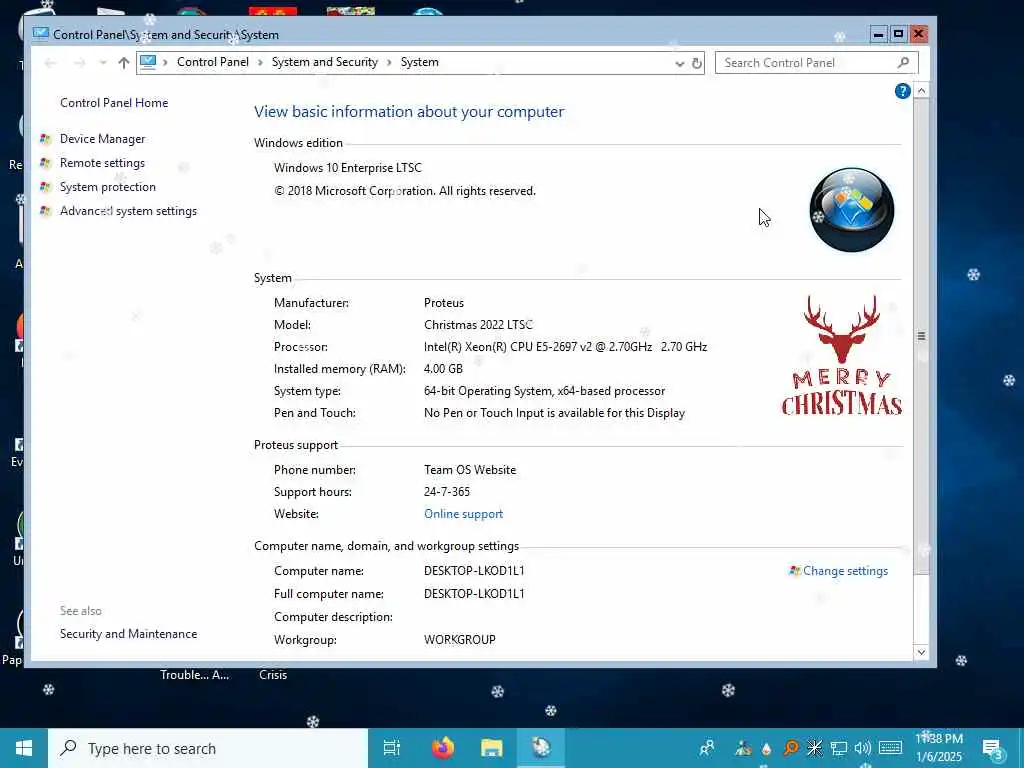1024x768 pixels.
Task: Click the shield icon beside System protection
Action: coord(45,187)
